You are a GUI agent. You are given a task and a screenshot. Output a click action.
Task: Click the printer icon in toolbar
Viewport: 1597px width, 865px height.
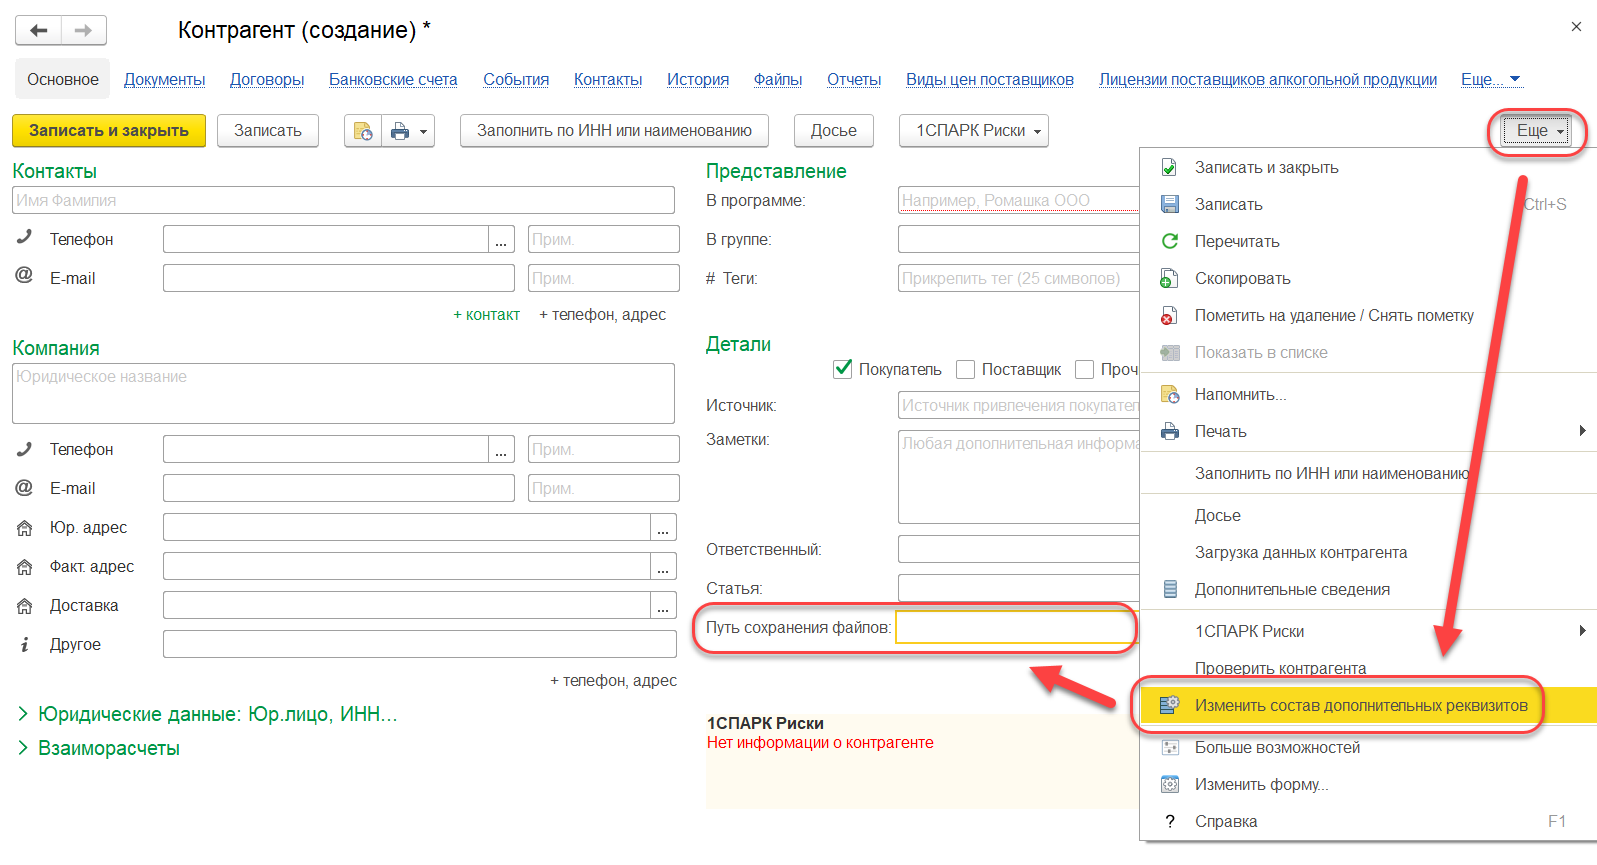coord(400,131)
